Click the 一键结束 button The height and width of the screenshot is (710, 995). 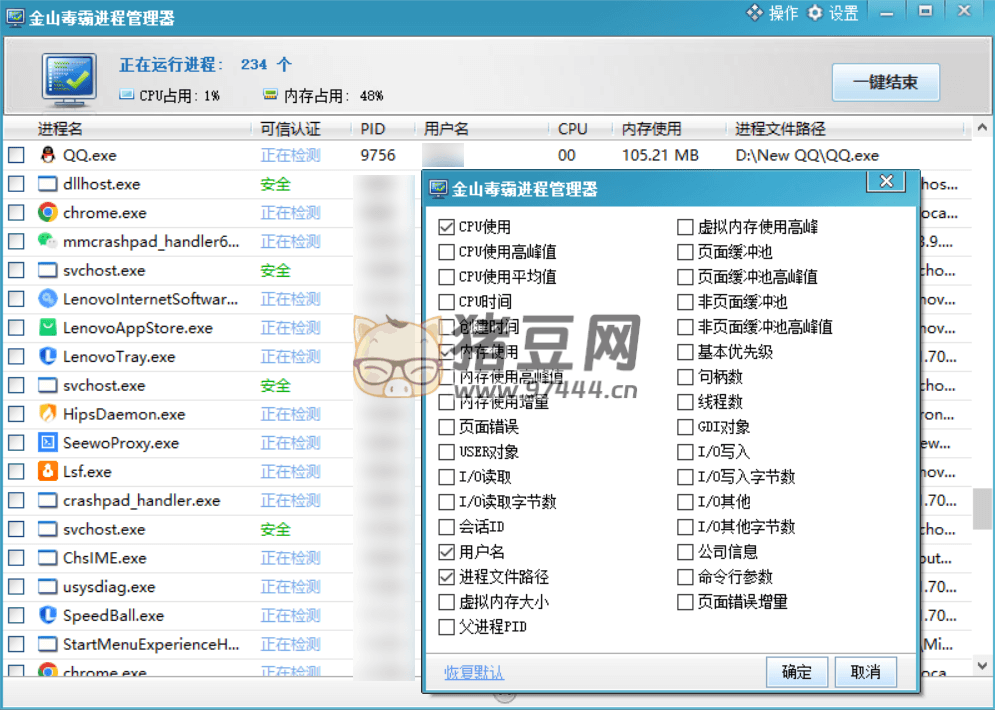[x=885, y=82]
